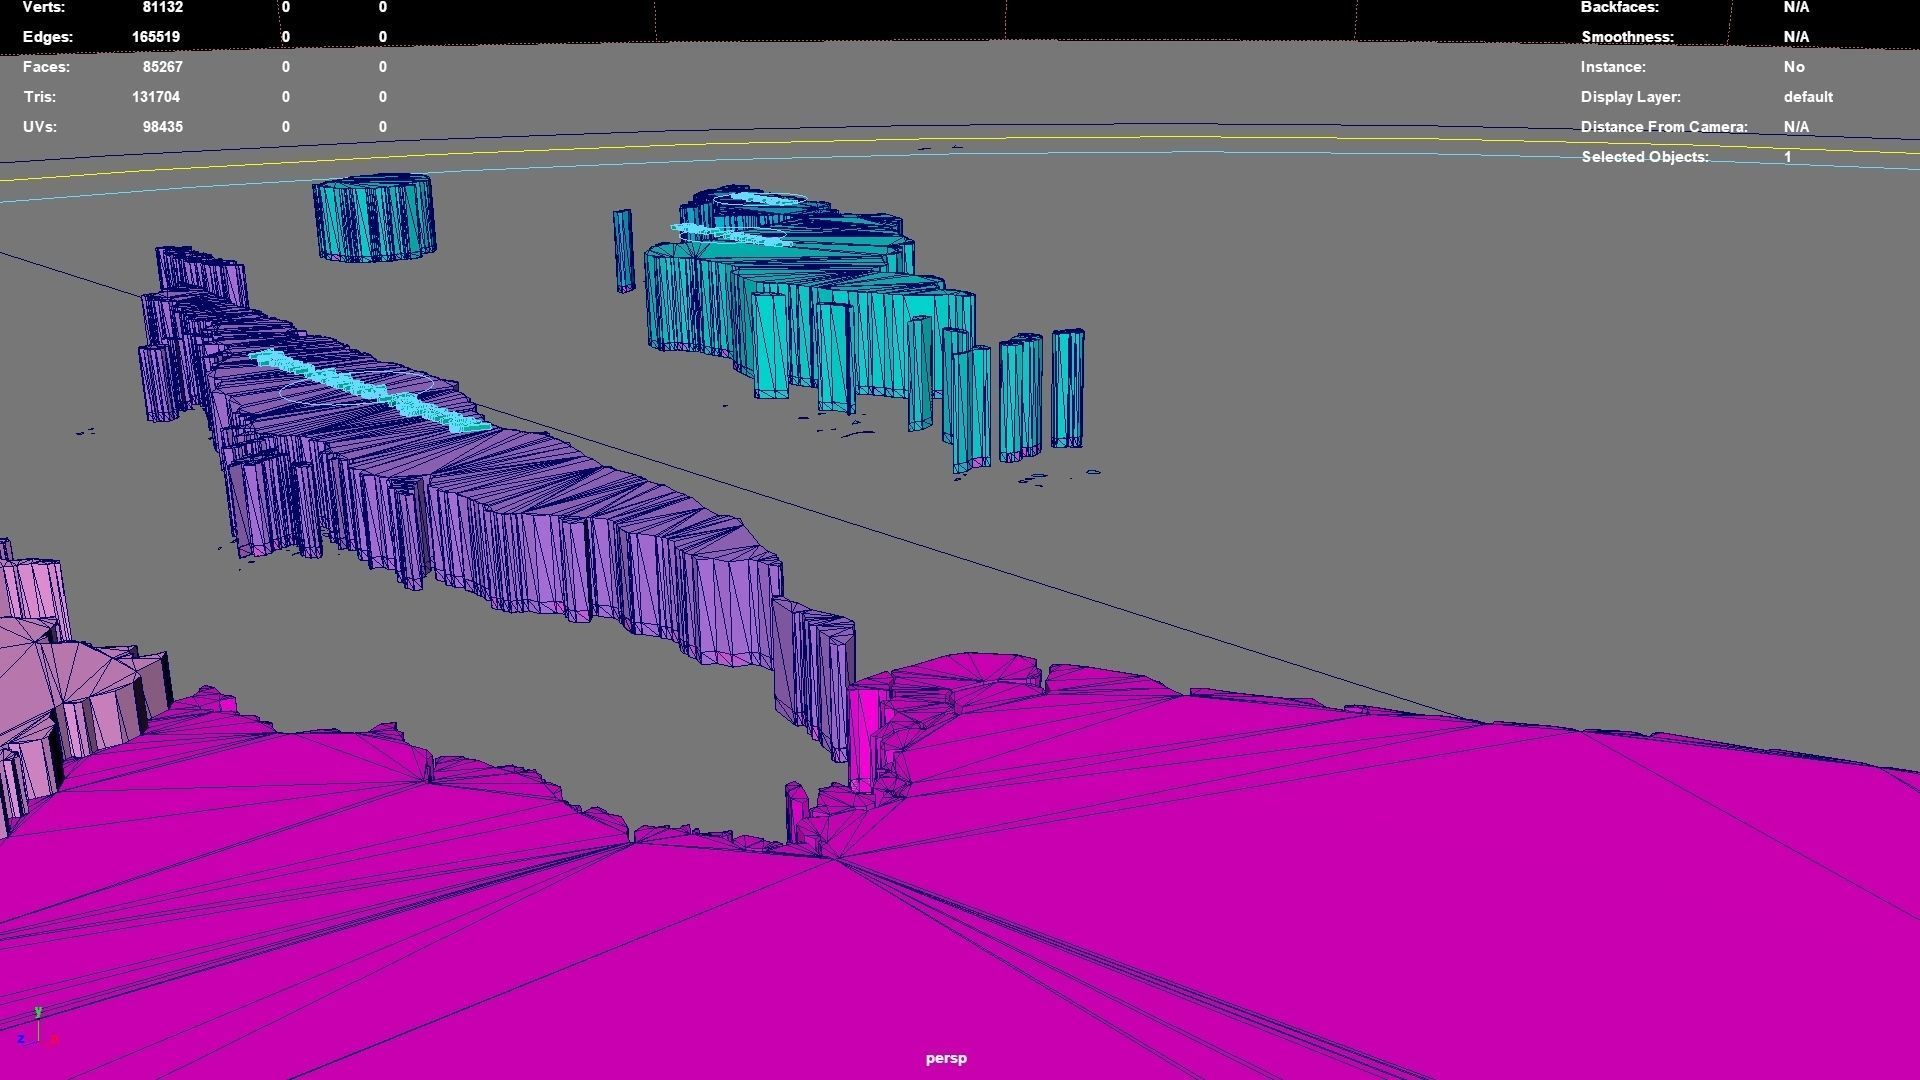Click the Smoothness HUD label
Screen dimensions: 1920x1080
pyautogui.click(x=1626, y=37)
